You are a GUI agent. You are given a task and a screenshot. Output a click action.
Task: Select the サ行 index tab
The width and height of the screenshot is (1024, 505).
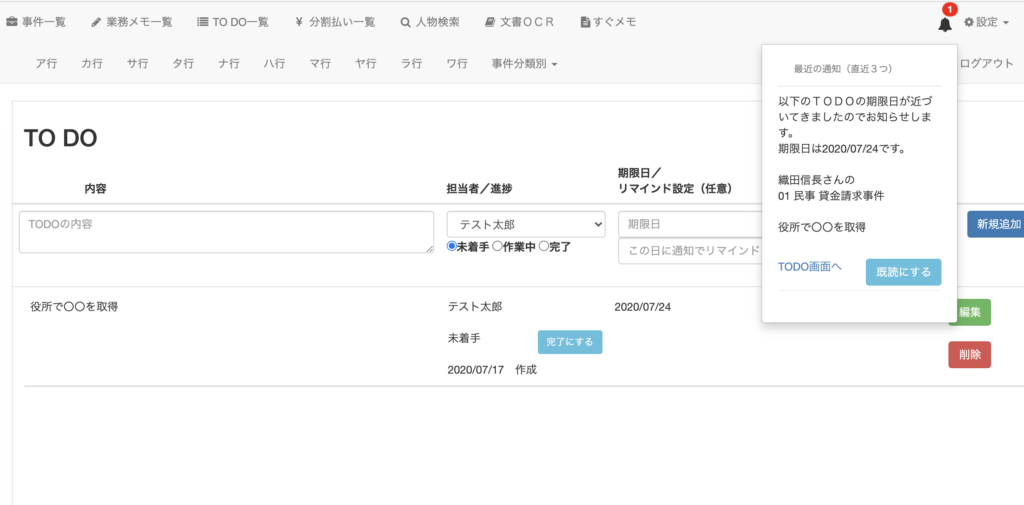(137, 64)
